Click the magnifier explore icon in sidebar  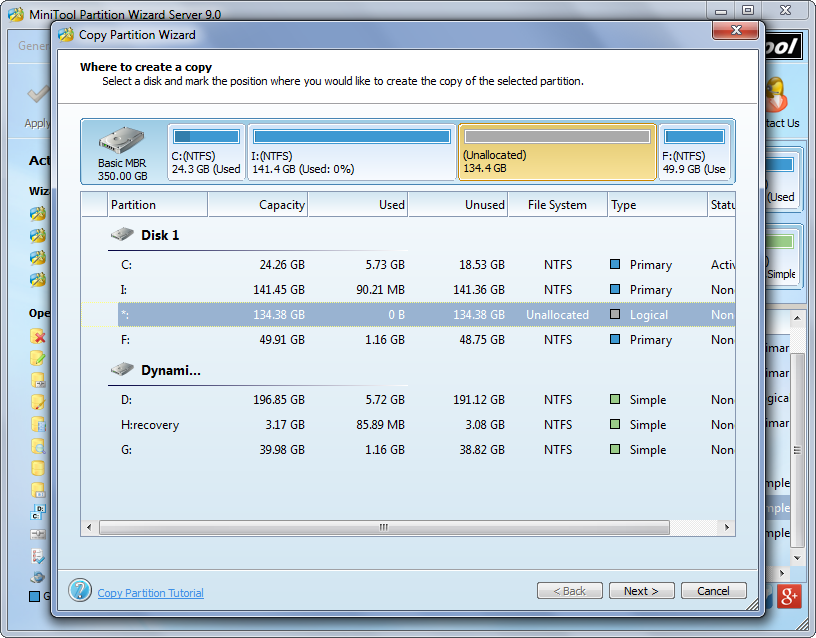[x=38, y=446]
